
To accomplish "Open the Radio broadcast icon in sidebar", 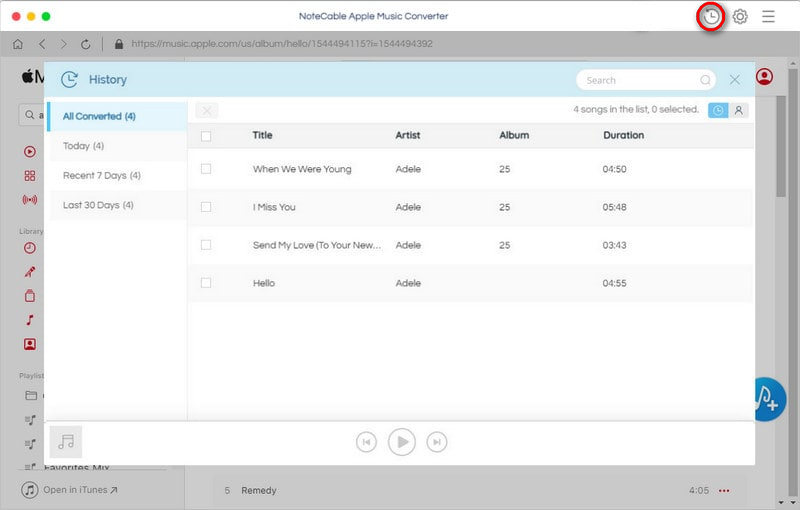I will (30, 200).
